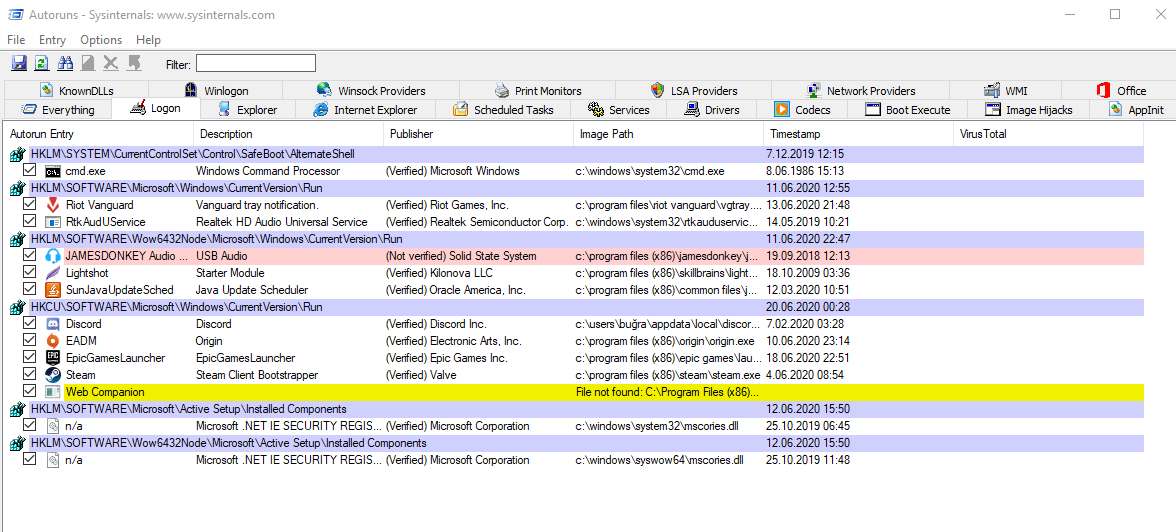Open the Help menu
This screenshot has height=532, width=1176.
[148, 40]
